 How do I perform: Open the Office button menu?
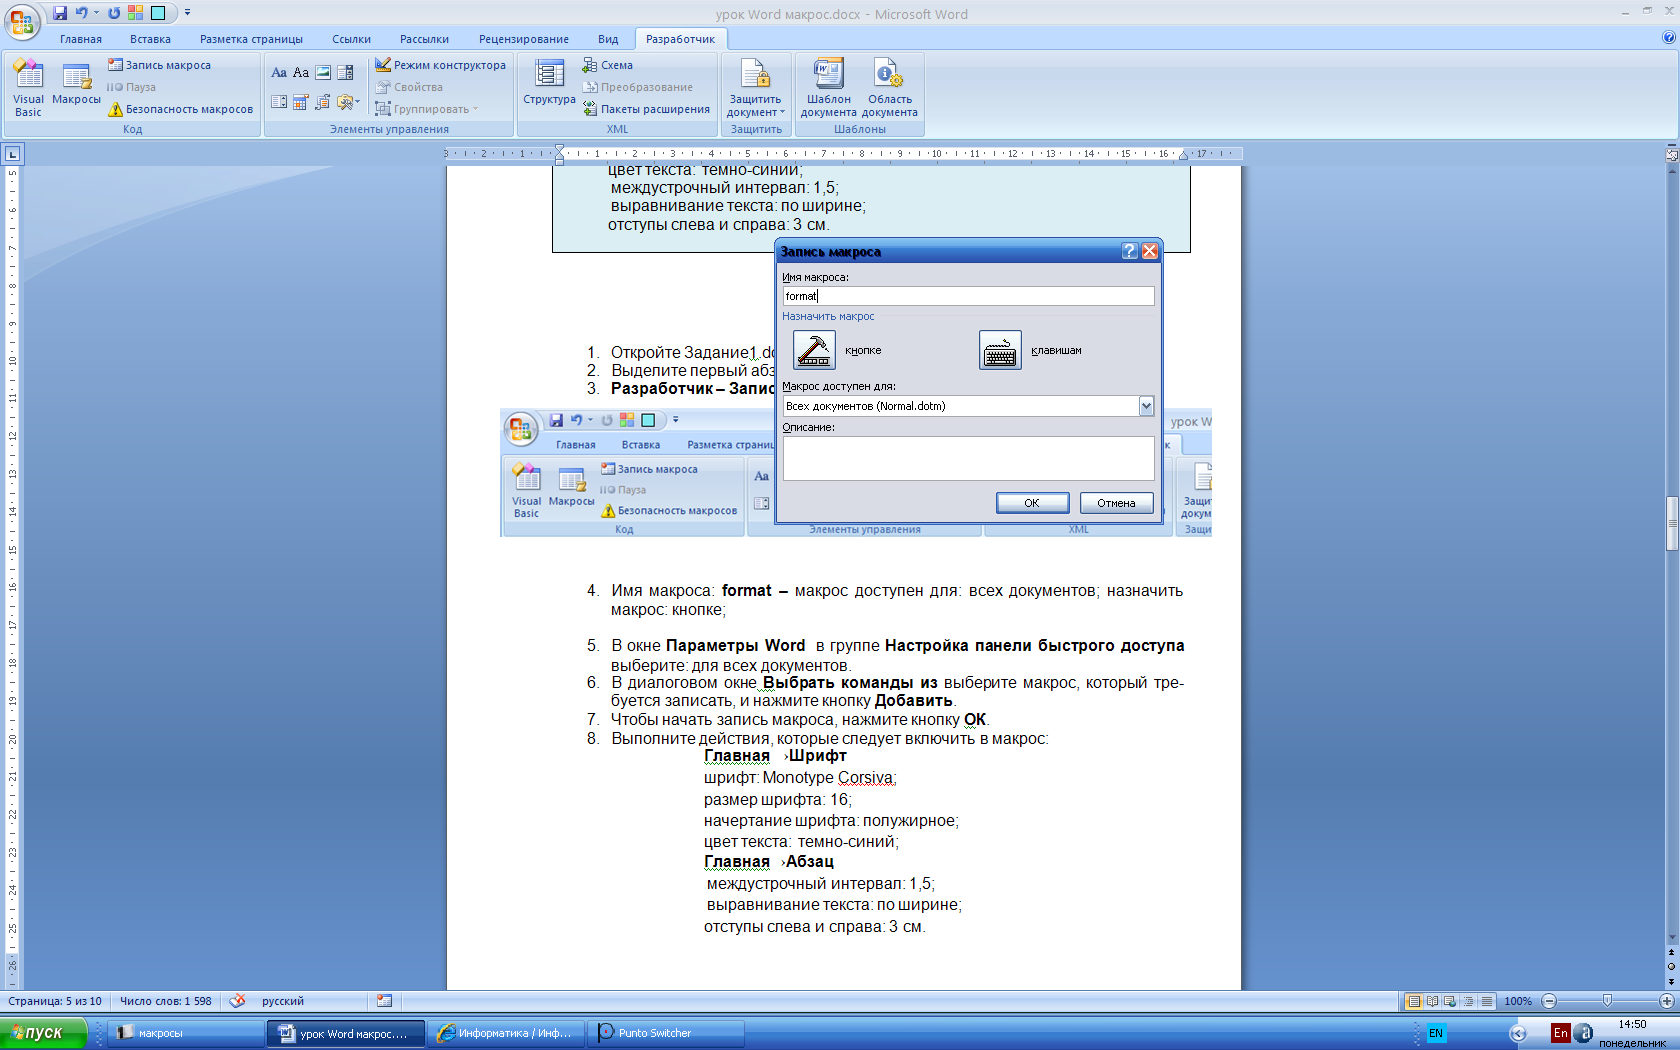21,21
